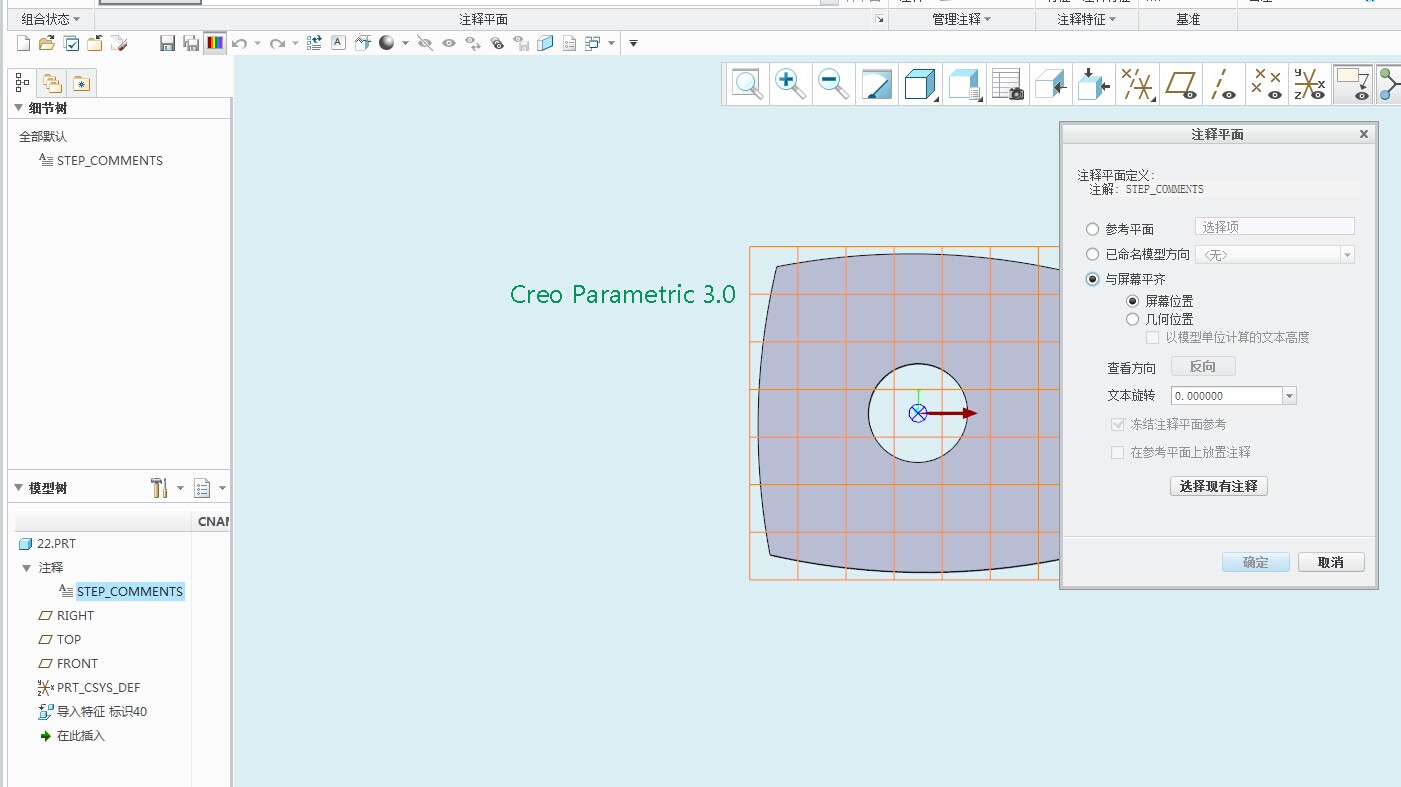Viewport: 1401px width, 787px height.
Task: Open a file via the folder icon
Action: pos(47,43)
